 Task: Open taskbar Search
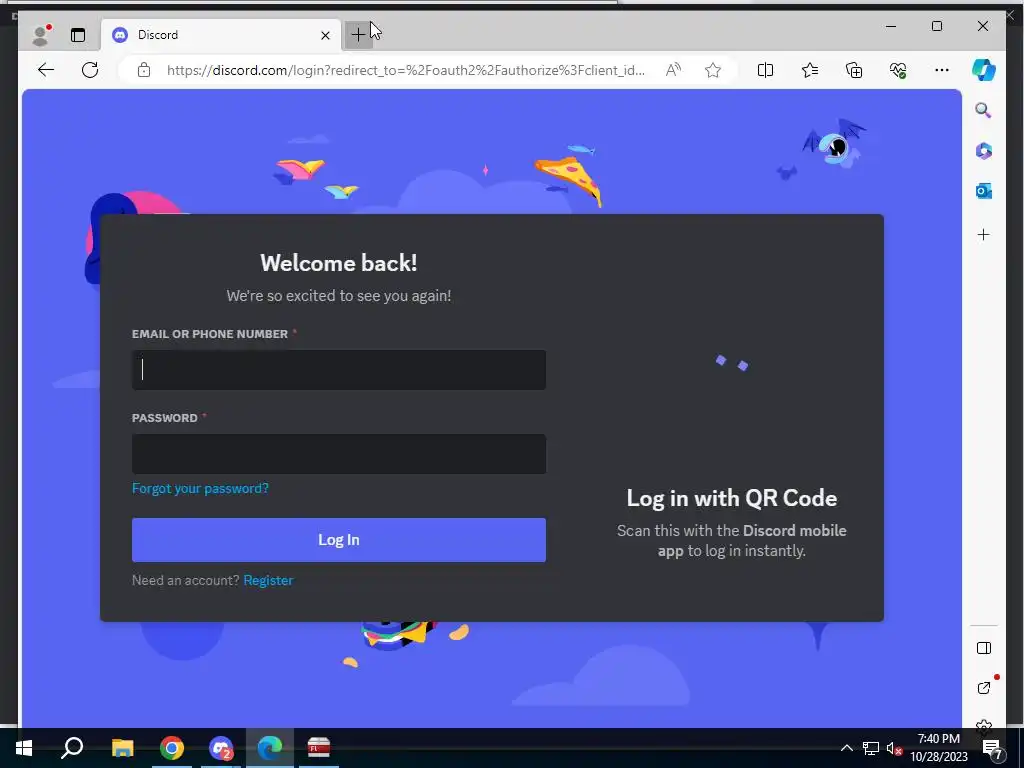[x=72, y=748]
